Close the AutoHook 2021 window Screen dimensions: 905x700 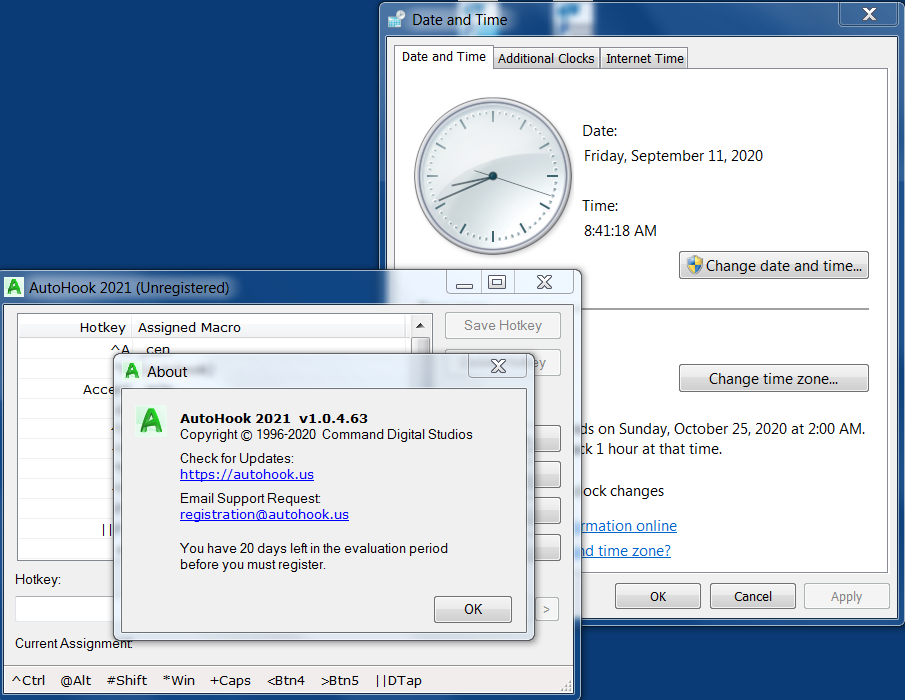coord(544,282)
